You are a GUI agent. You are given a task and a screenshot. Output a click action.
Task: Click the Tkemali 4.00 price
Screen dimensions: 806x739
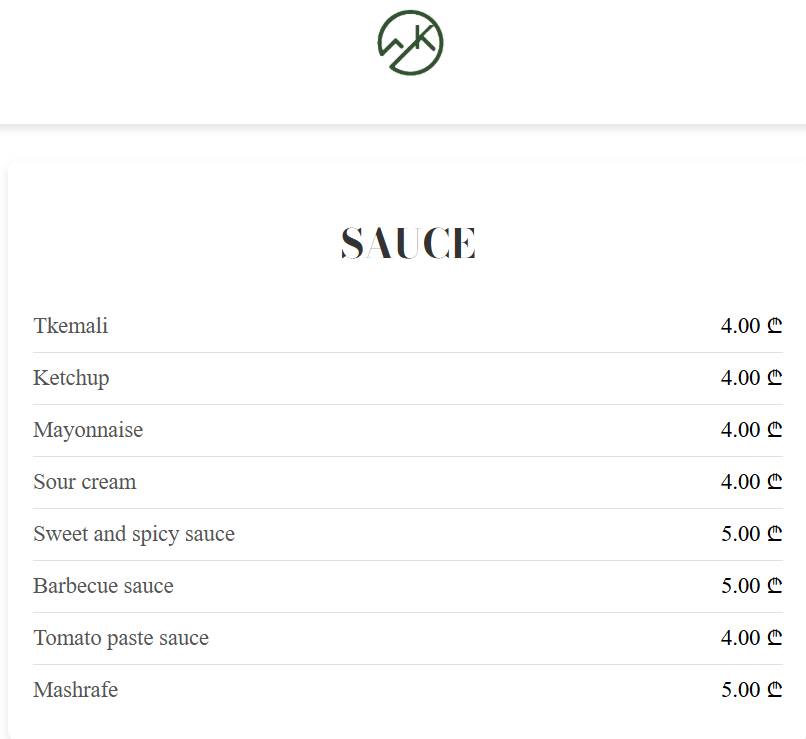click(752, 326)
